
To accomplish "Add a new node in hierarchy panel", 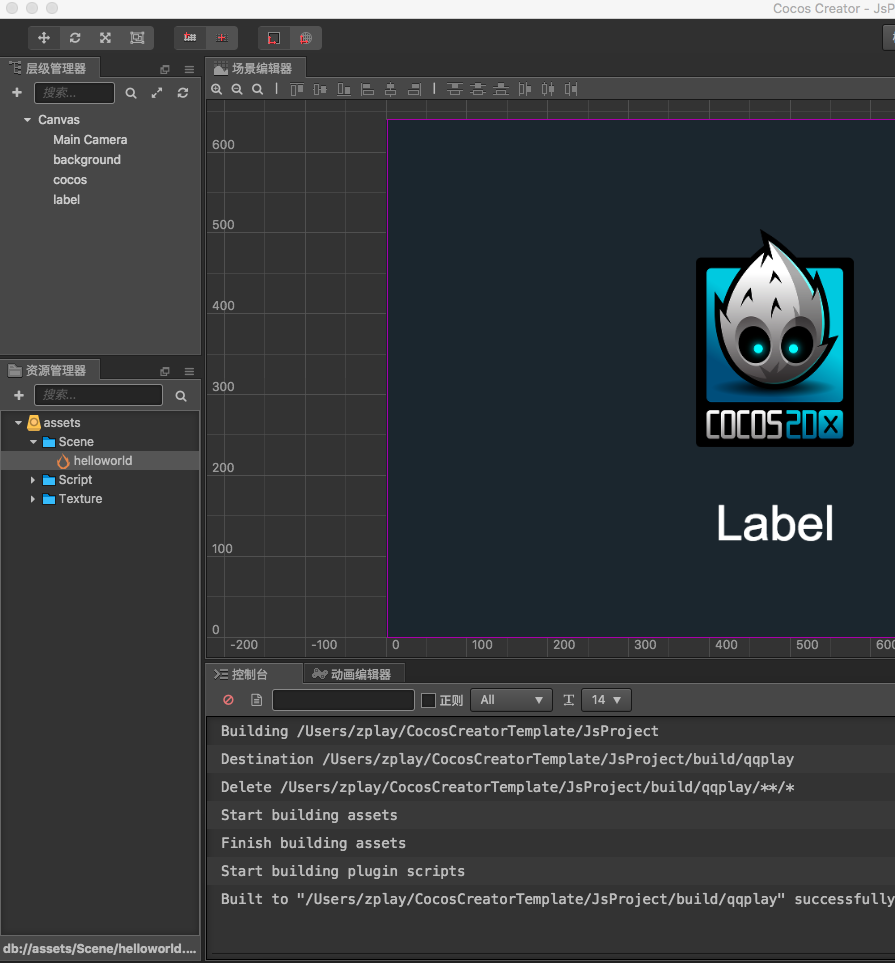I will coord(17,93).
